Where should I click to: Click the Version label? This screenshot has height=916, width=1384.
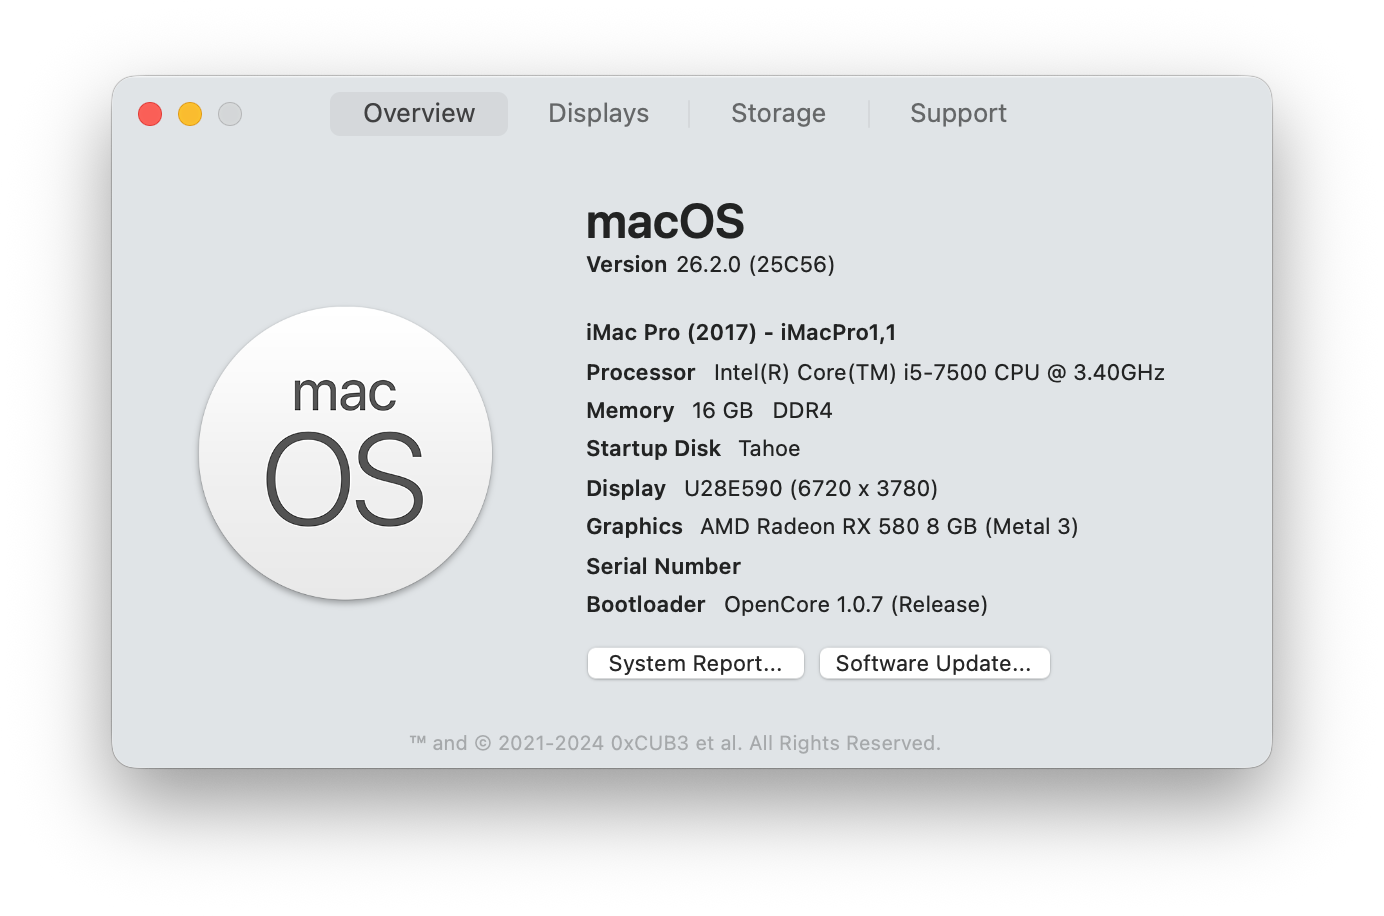(x=626, y=264)
